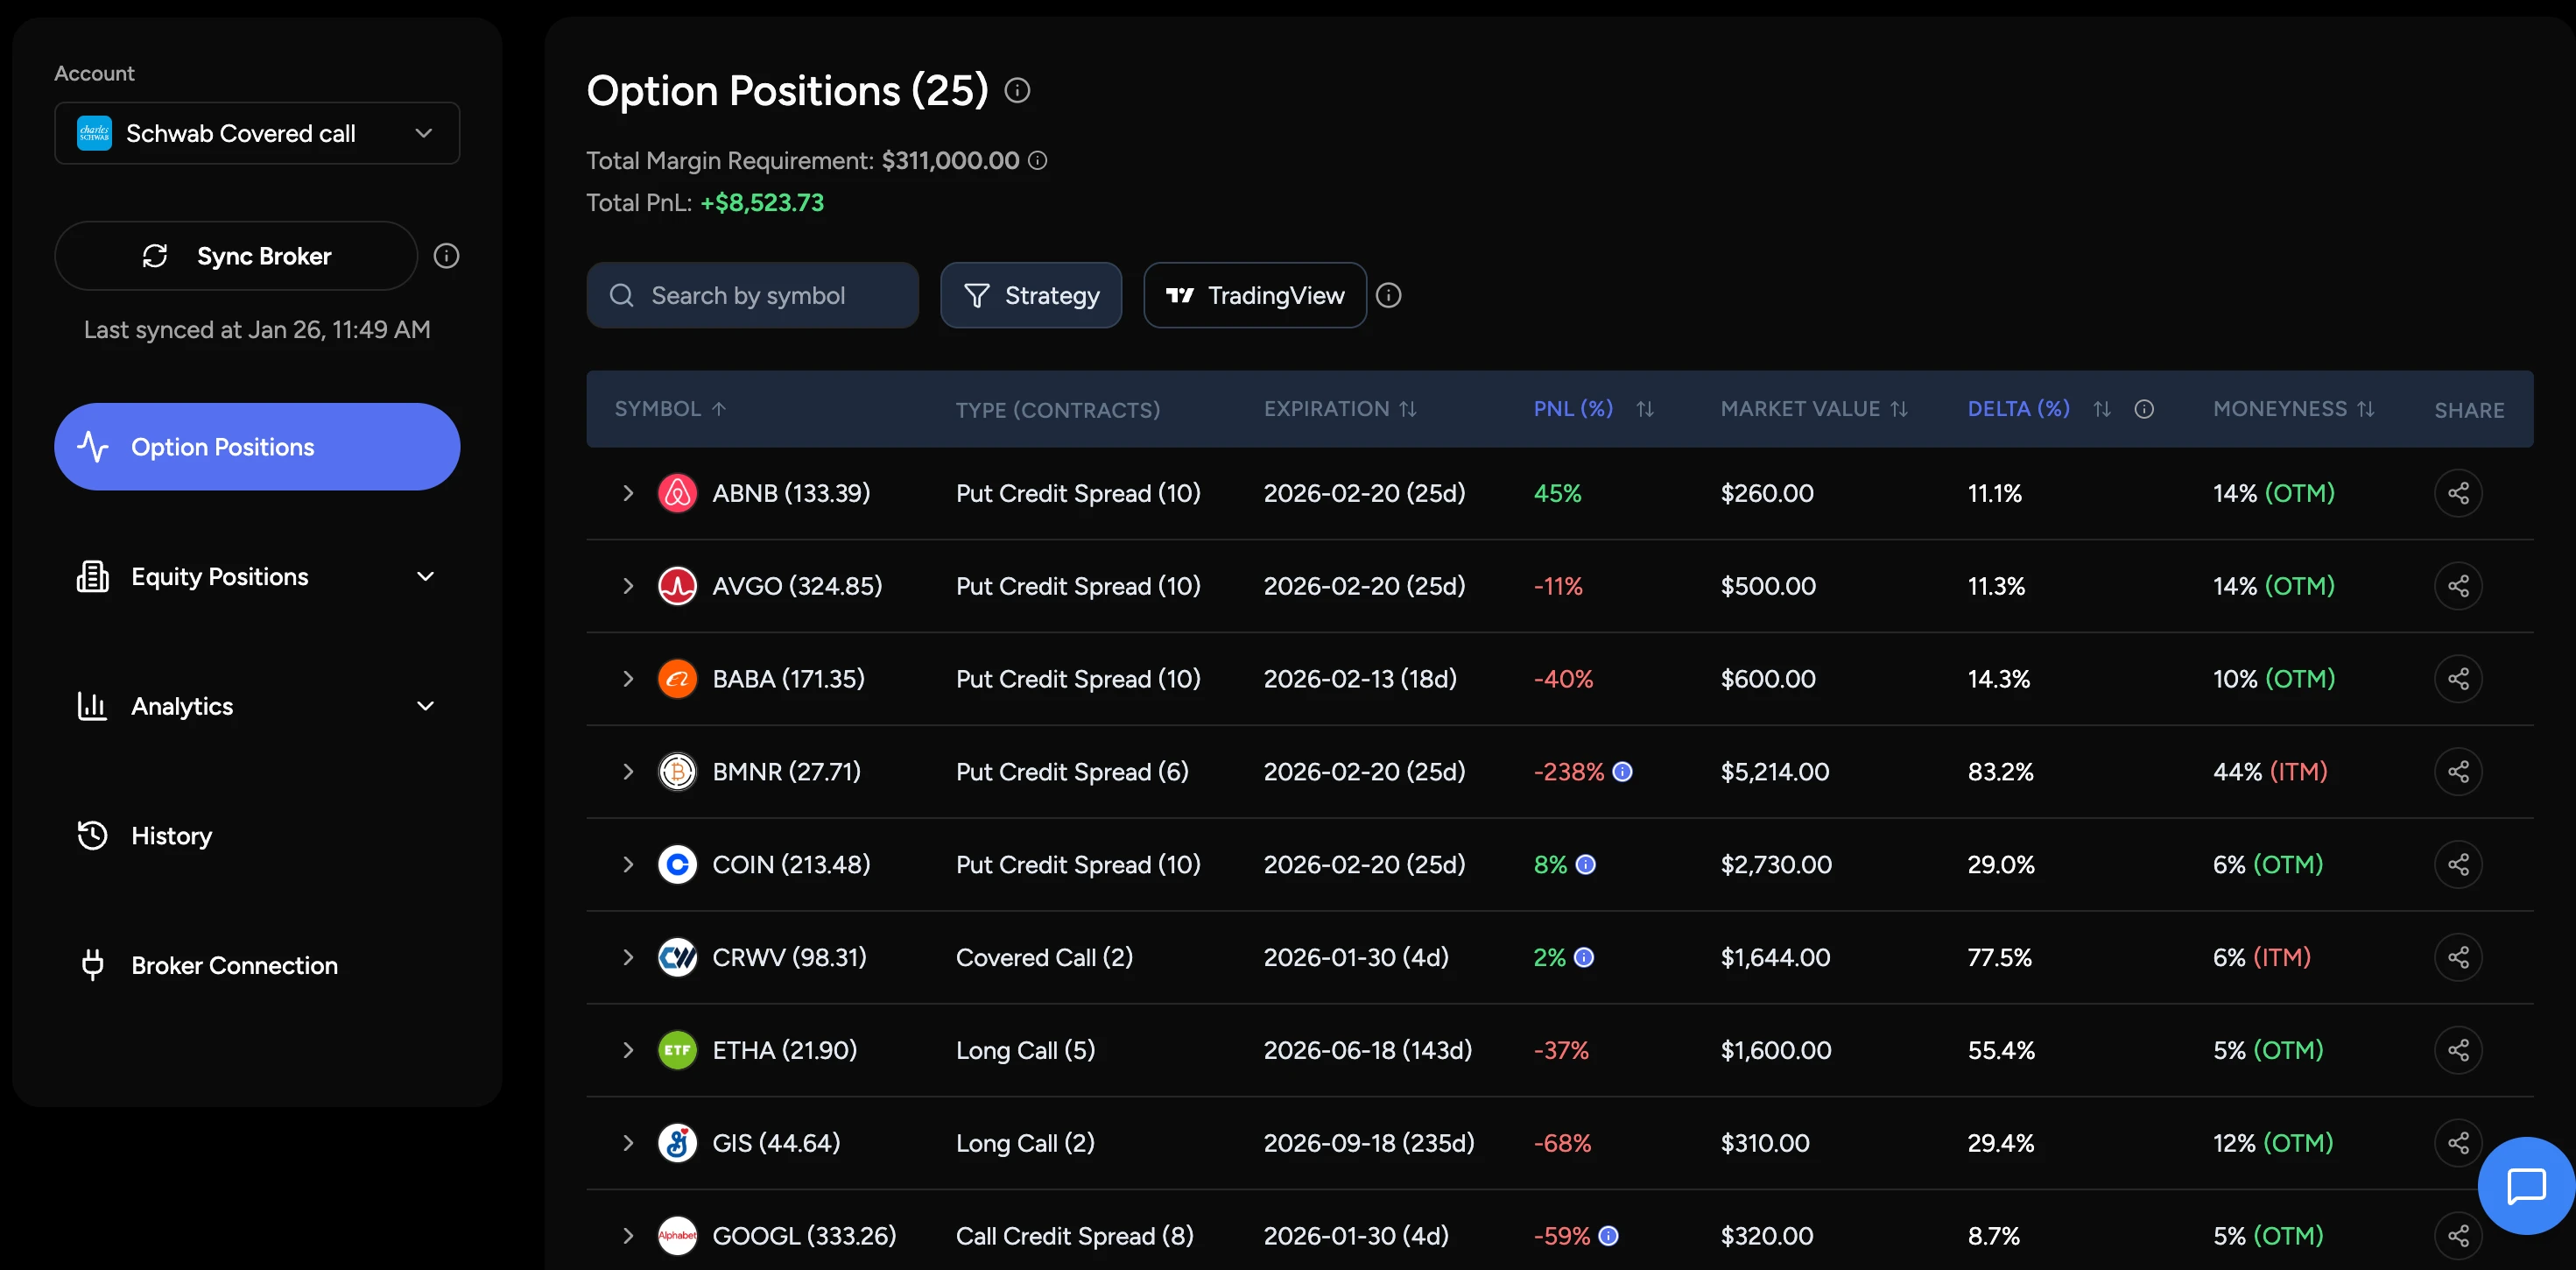Image resolution: width=2576 pixels, height=1270 pixels.
Task: Open the Option Positions panel icon
Action: pos(95,447)
